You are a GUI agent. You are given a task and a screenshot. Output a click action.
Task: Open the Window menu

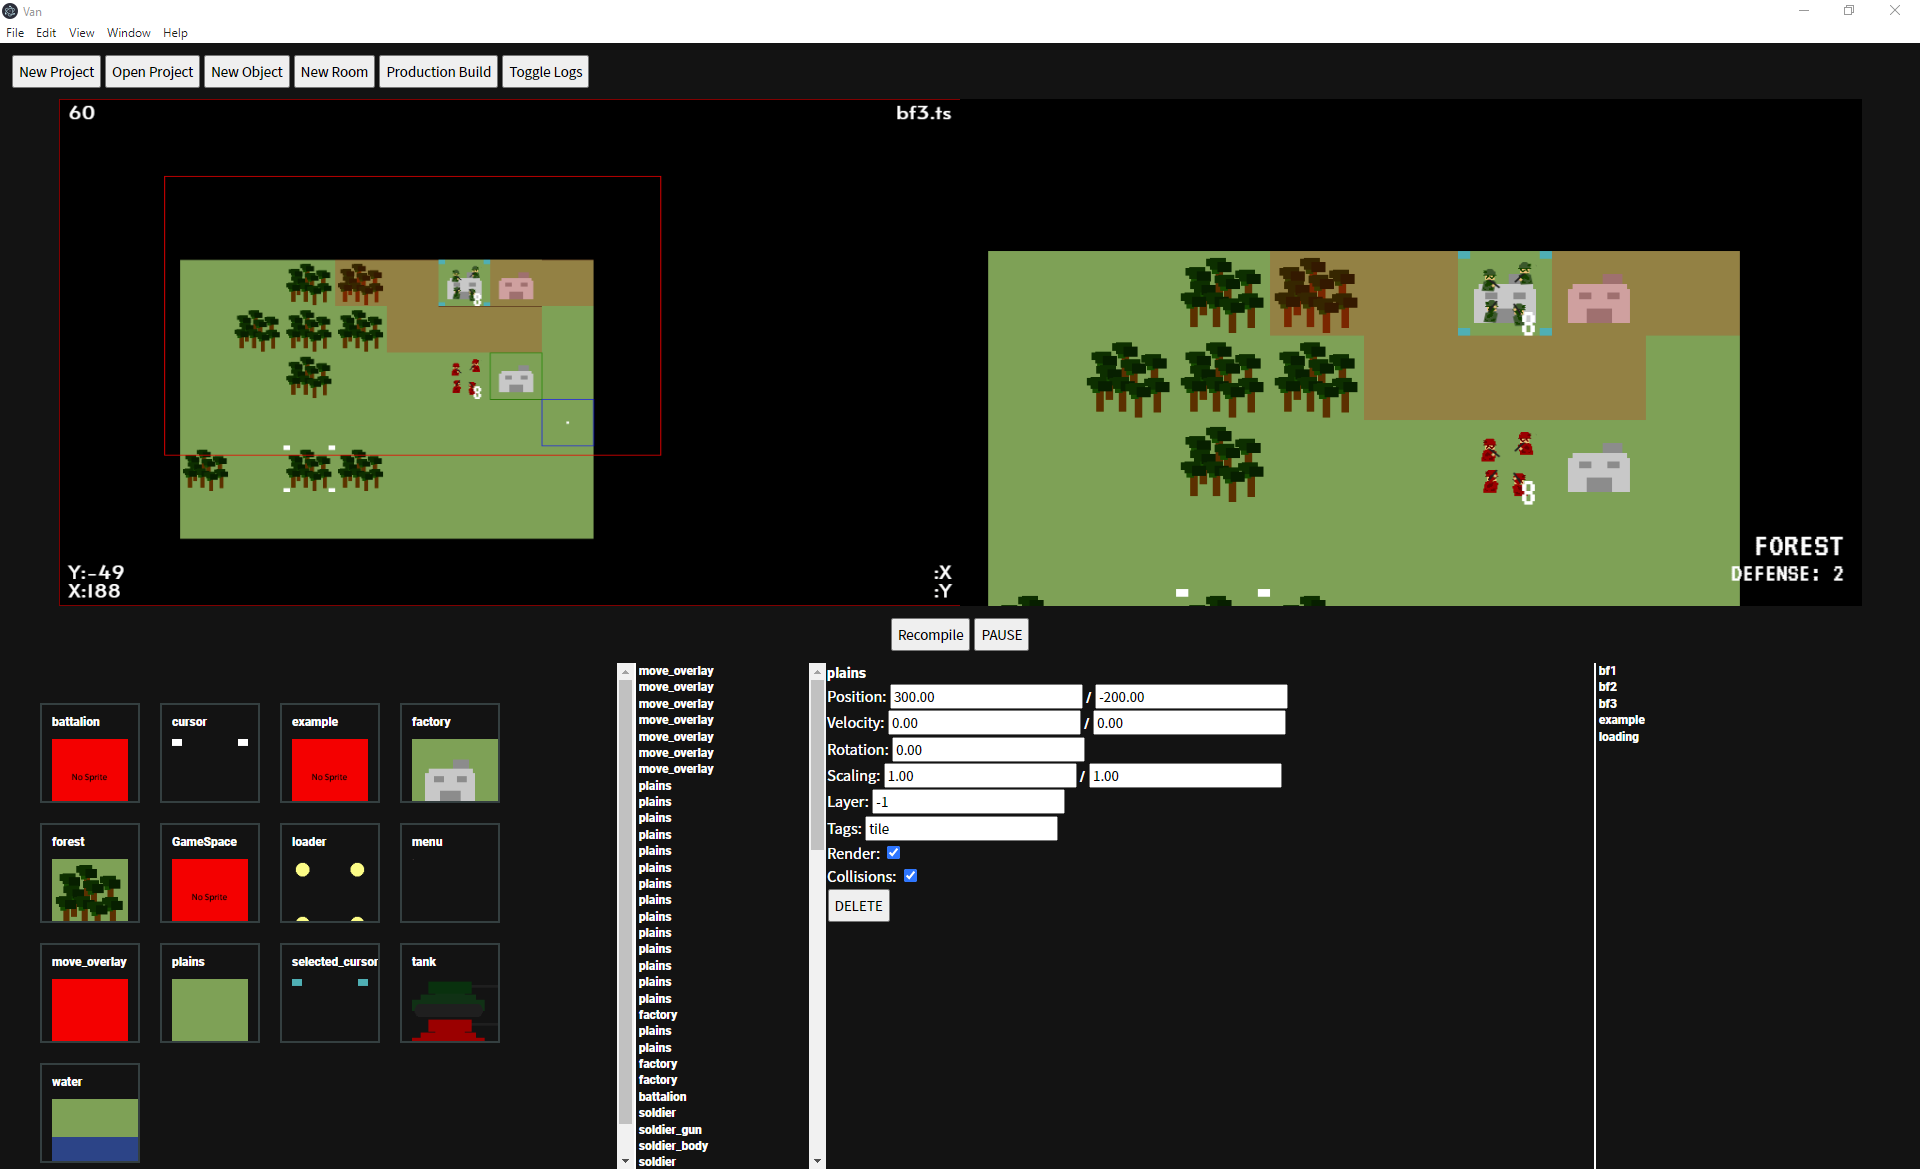pyautogui.click(x=128, y=33)
